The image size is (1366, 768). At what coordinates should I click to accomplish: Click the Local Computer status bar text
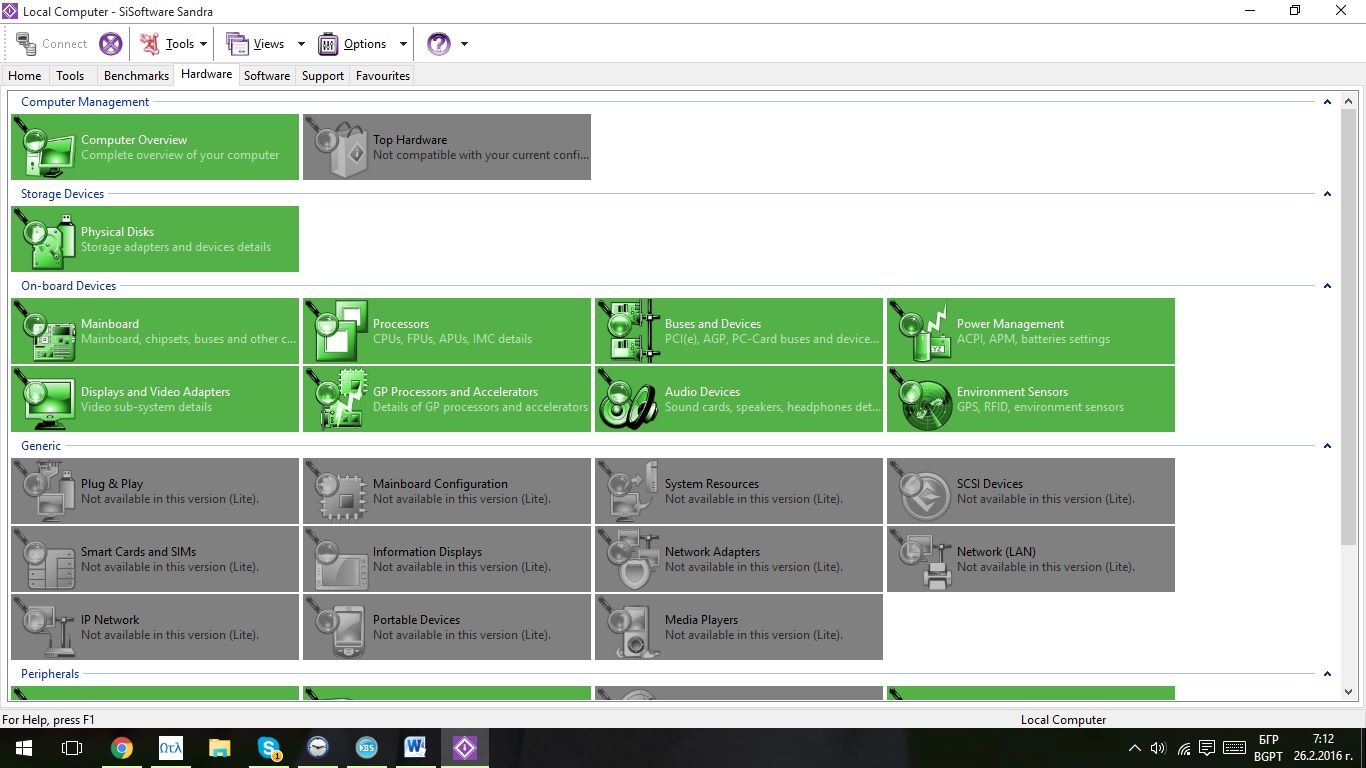pyautogui.click(x=1063, y=720)
